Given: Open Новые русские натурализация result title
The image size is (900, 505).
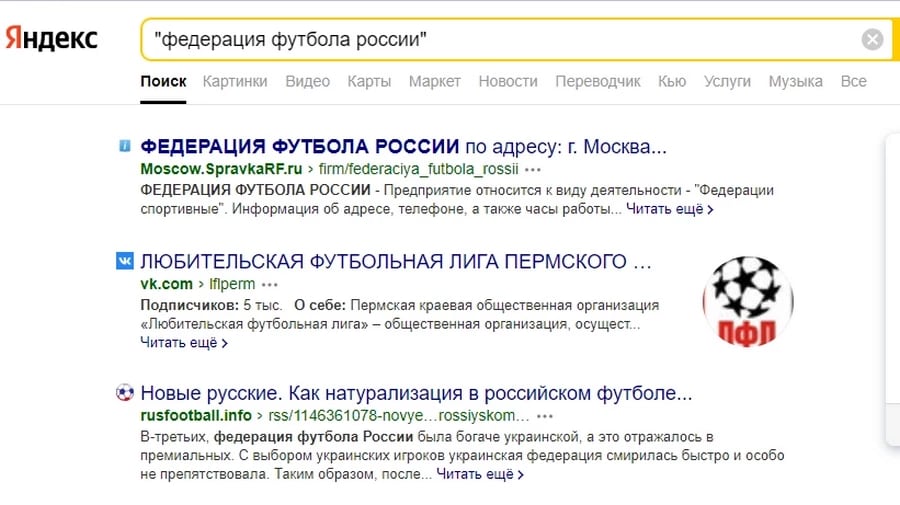Looking at the screenshot, I should (416, 394).
